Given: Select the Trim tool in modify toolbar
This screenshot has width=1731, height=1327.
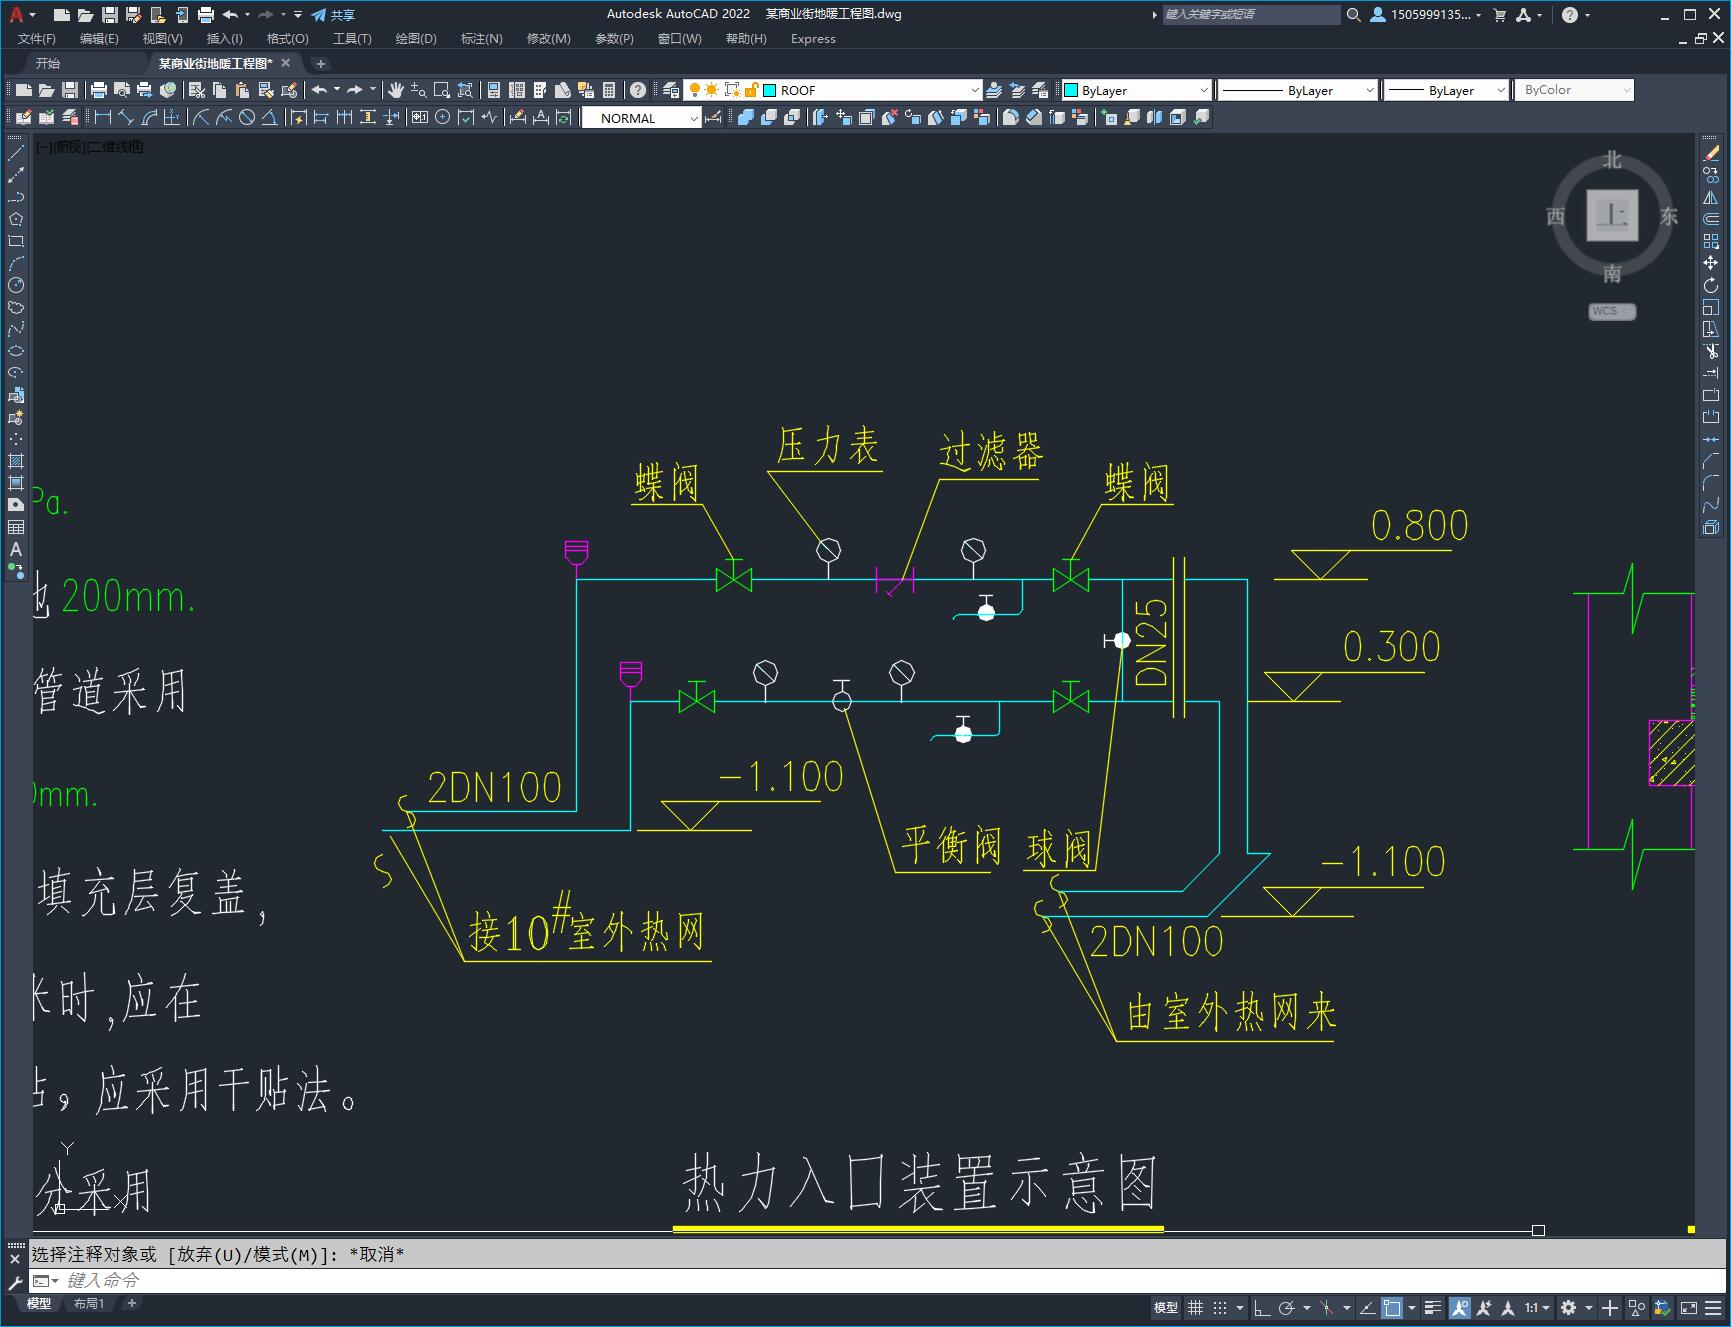Looking at the screenshot, I should click(1711, 351).
